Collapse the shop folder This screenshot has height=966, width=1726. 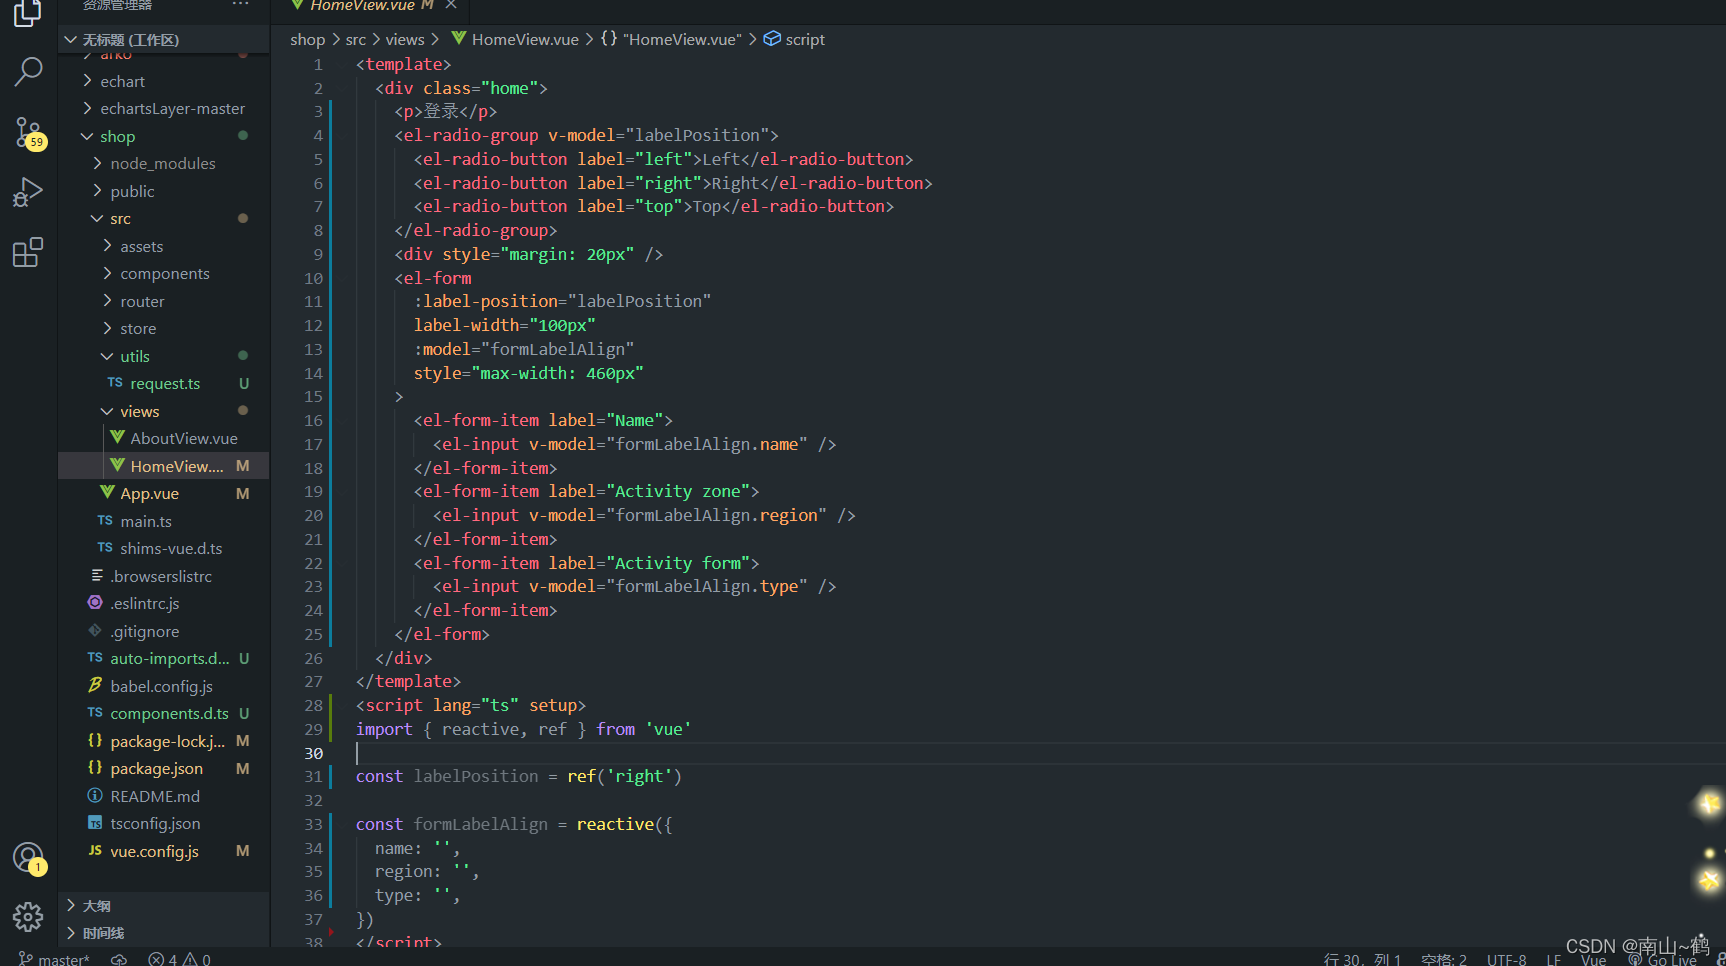87,136
